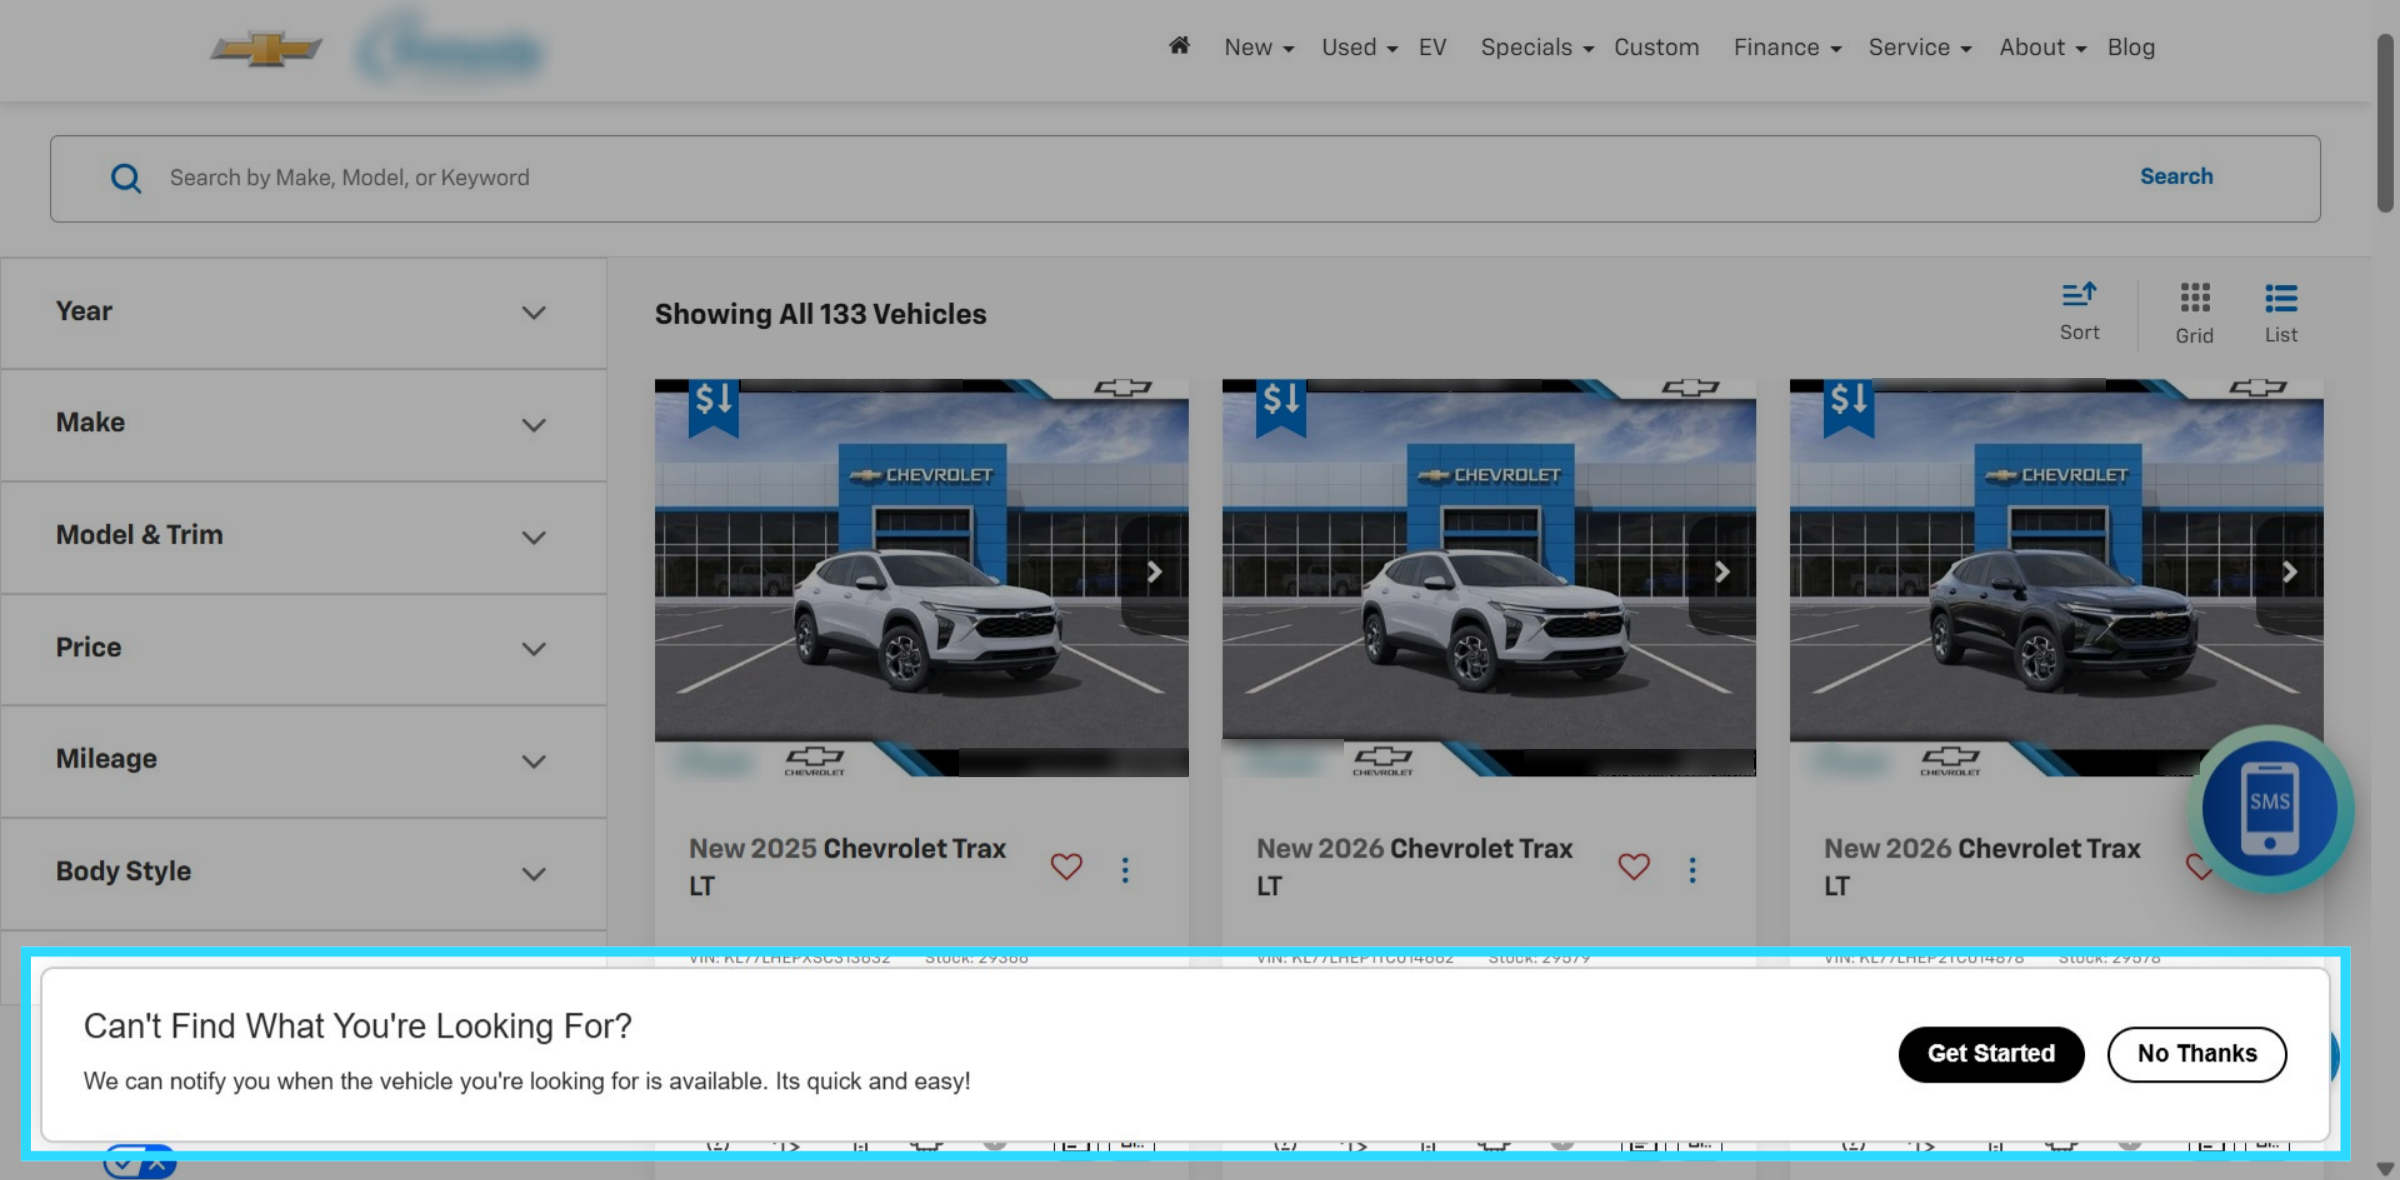Favorite the 2025 Chevrolet Trax LT
The height and width of the screenshot is (1180, 2400).
pos(1066,866)
